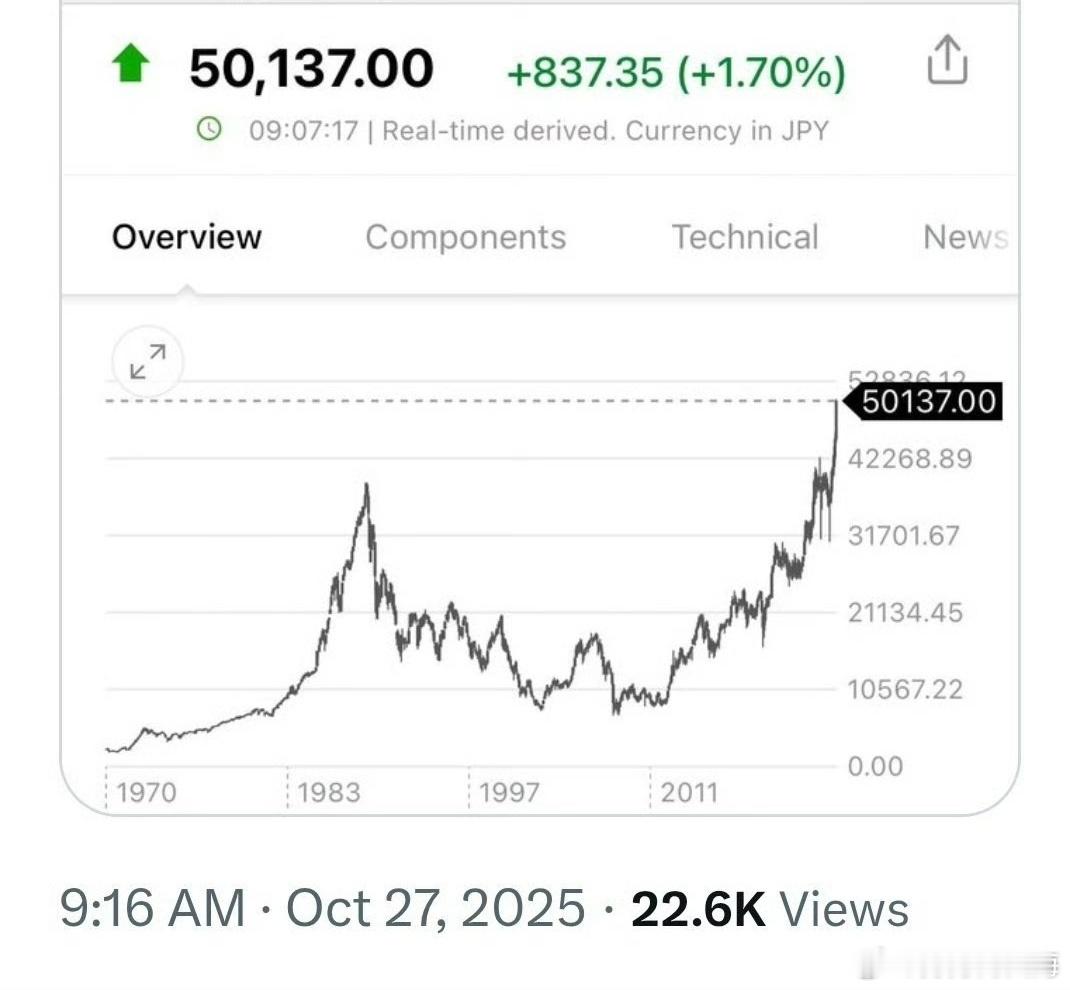Click the +837.35 (+1.70%) change value
The width and height of the screenshot is (1070, 990).
[x=676, y=72]
